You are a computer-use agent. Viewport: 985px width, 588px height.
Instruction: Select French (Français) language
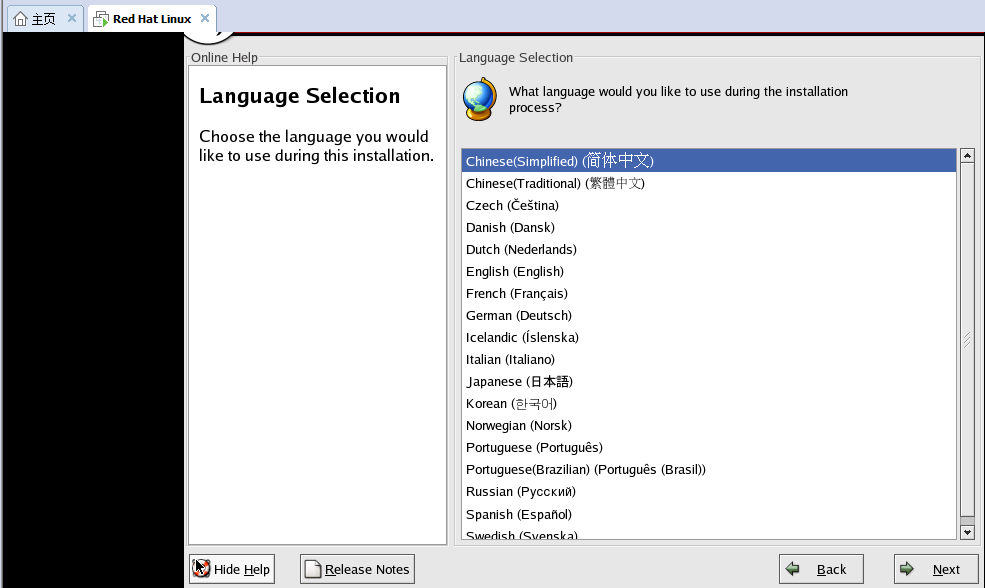(709, 293)
